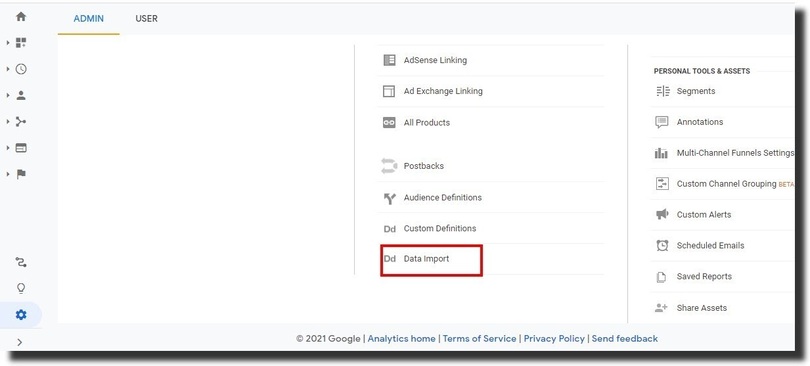Click the Share Assets person icon

[661, 308]
